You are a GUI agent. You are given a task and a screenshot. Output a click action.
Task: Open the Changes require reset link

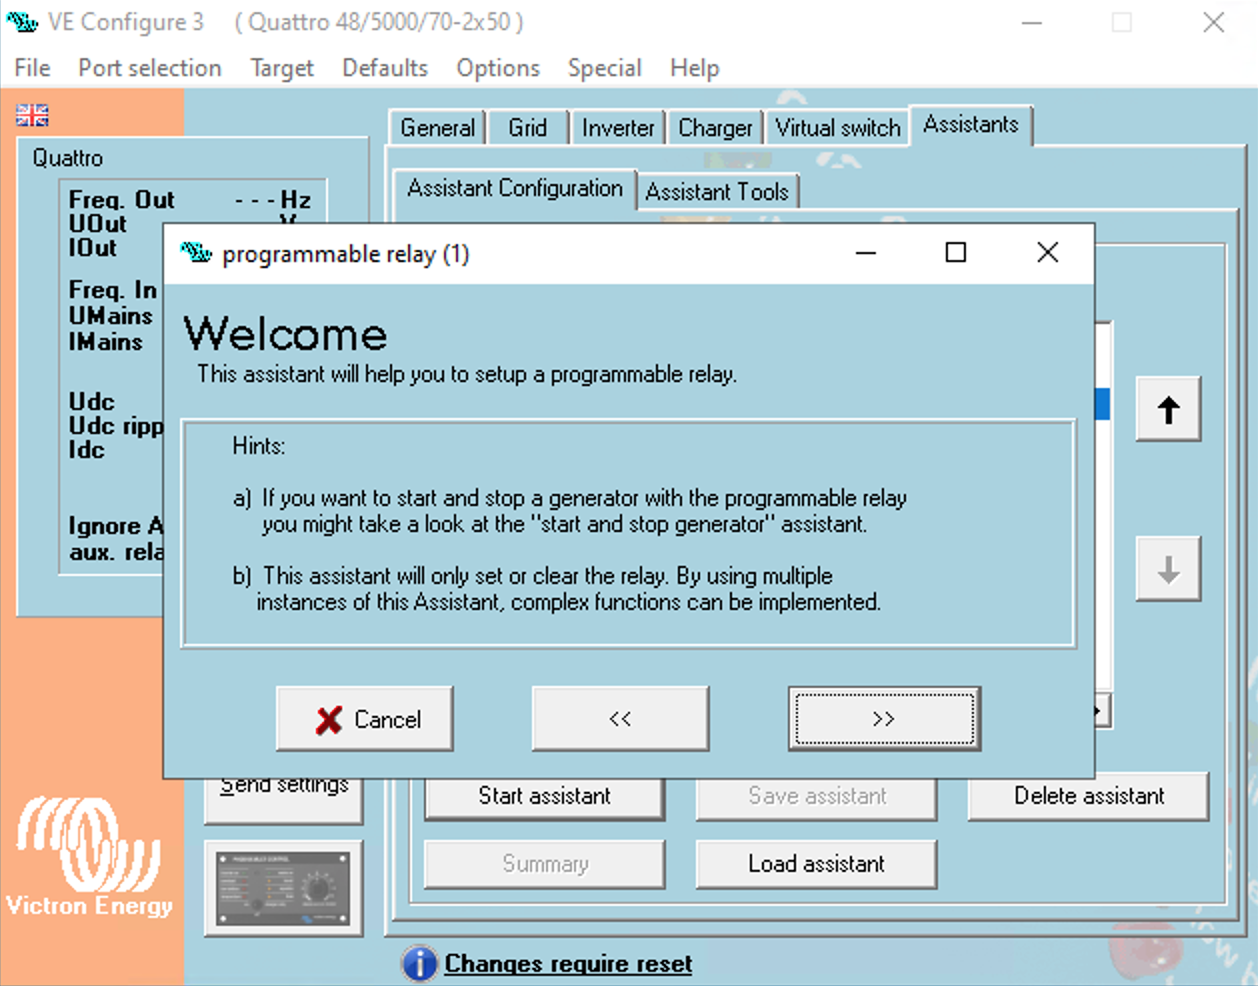568,964
